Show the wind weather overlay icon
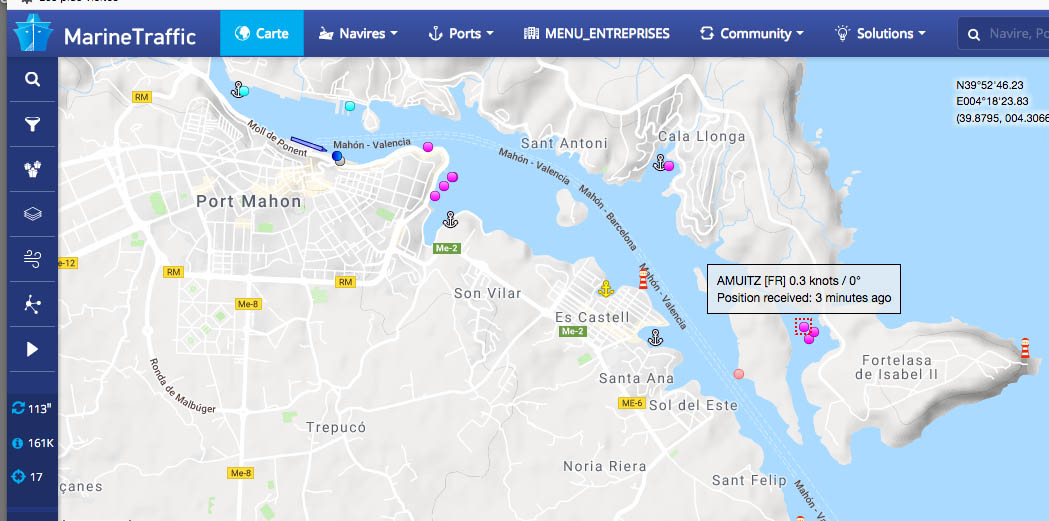This screenshot has height=521, width=1049. point(32,259)
